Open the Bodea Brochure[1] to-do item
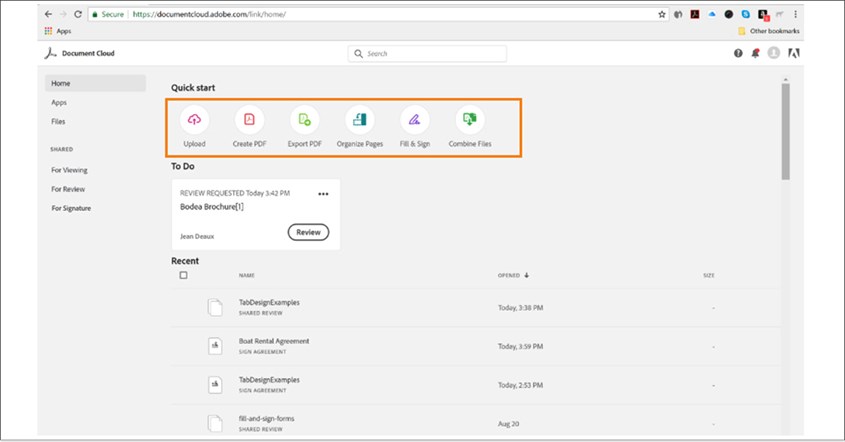845x442 pixels. 212,206
